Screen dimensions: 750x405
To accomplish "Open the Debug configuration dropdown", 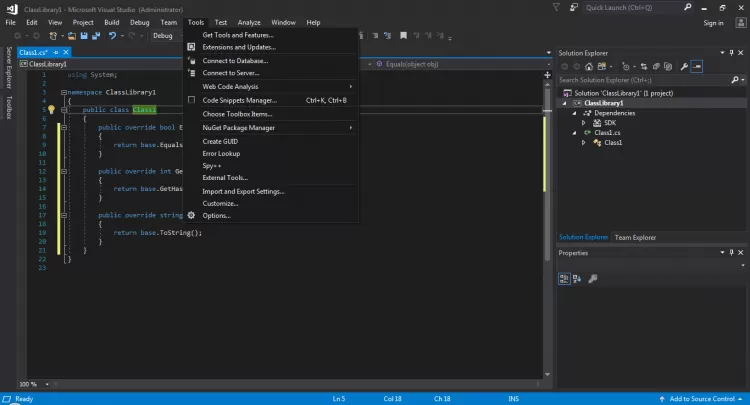I will coord(166,36).
